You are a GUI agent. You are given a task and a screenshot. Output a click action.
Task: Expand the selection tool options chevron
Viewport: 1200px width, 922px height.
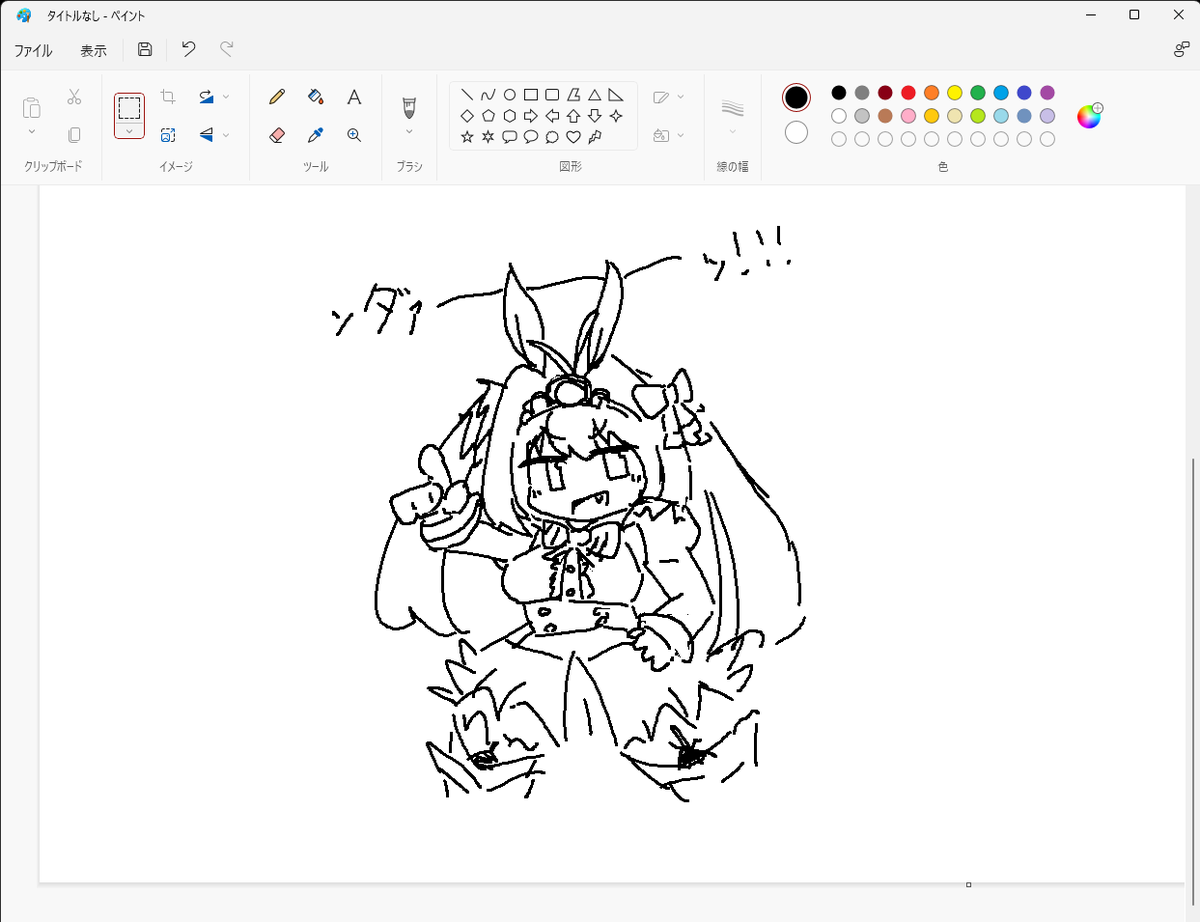click(129, 131)
